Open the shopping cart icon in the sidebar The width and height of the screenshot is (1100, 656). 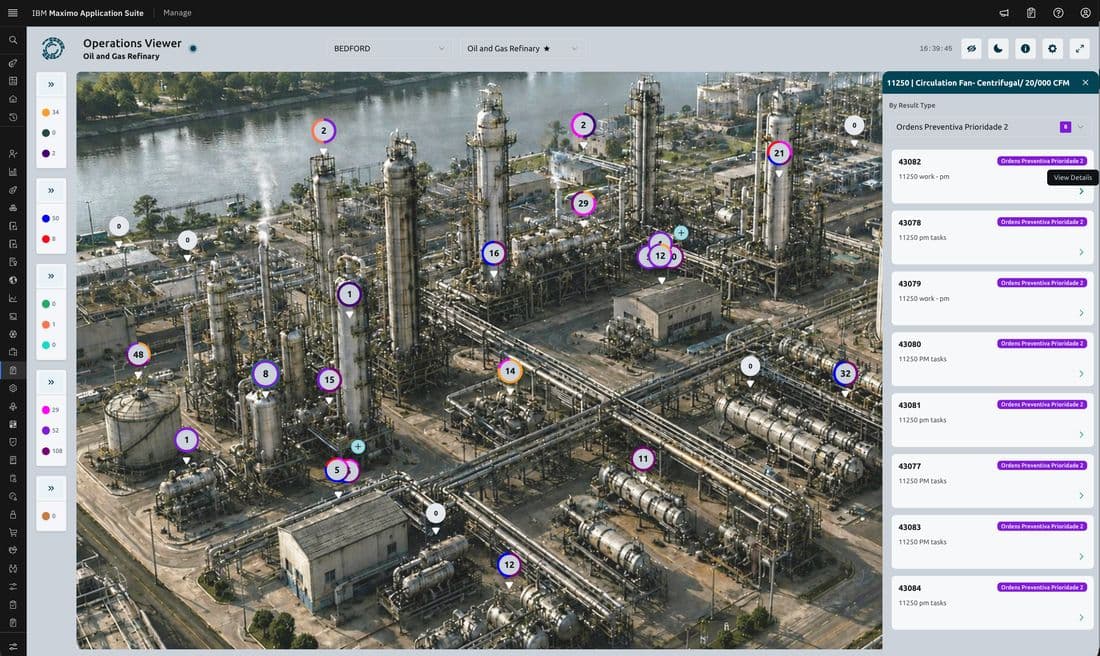(x=13, y=533)
